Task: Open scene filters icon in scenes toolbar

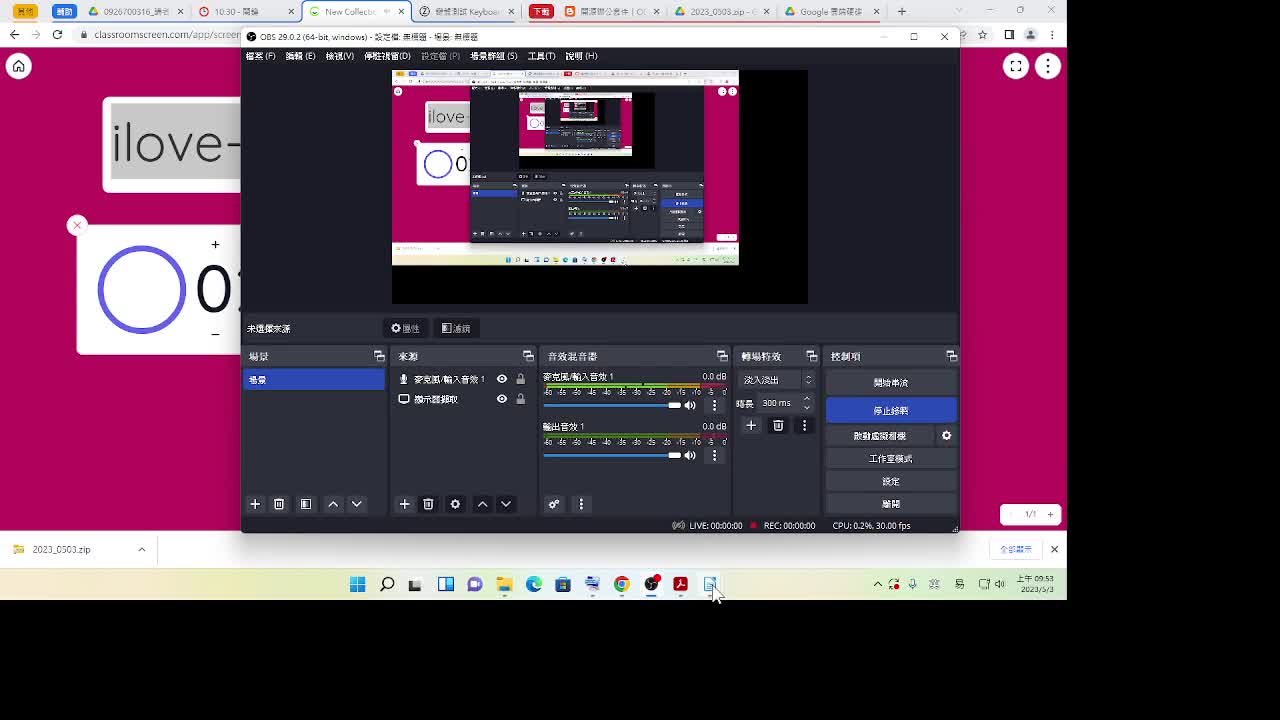Action: pyautogui.click(x=306, y=504)
